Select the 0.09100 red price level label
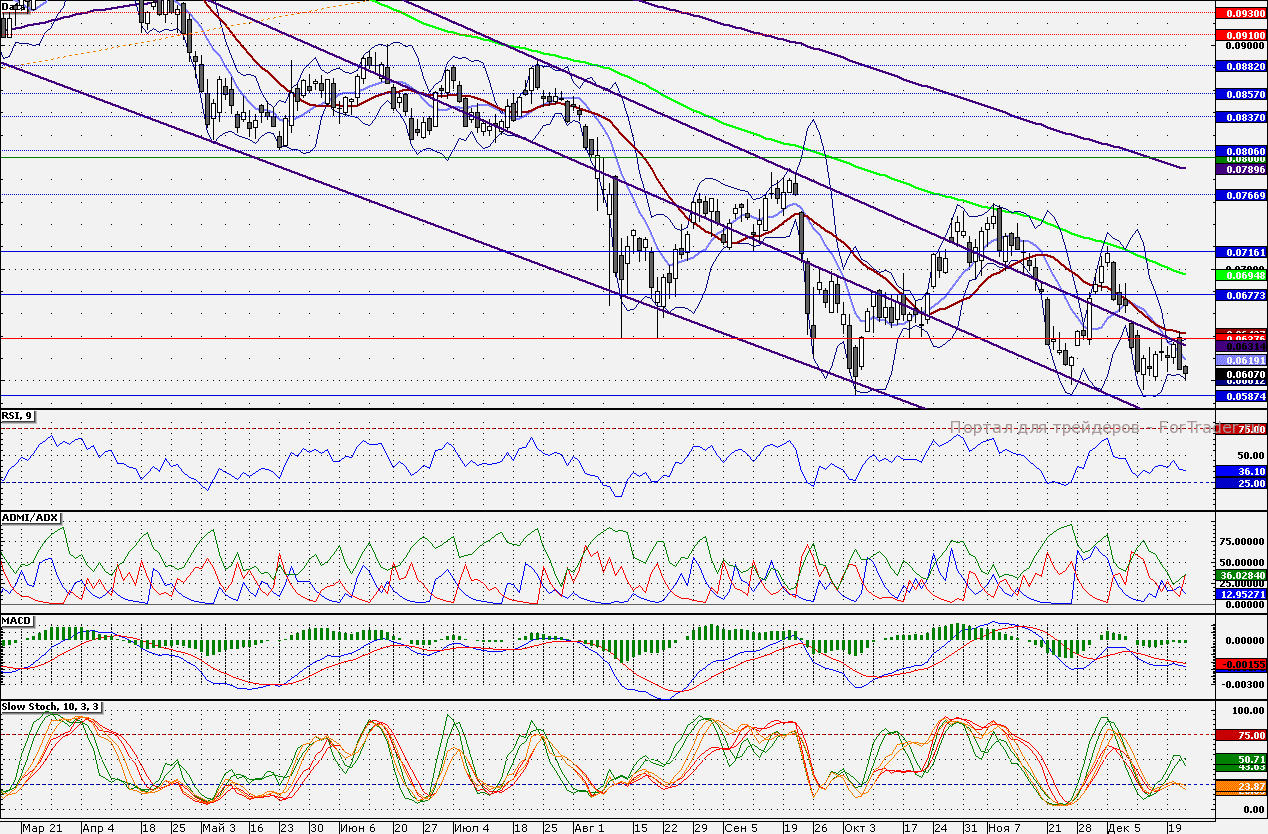Viewport: 1268px width, 834px height. point(1240,34)
